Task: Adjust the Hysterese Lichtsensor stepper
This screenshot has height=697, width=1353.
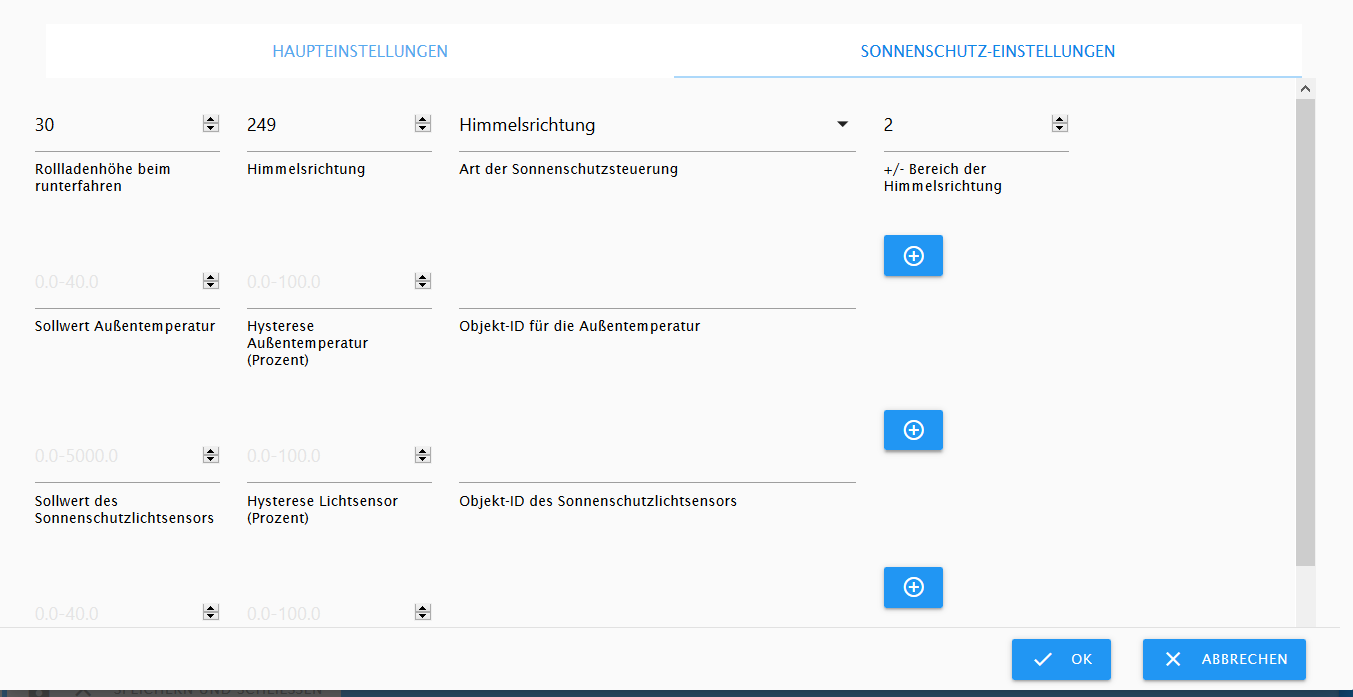Action: pyautogui.click(x=423, y=455)
